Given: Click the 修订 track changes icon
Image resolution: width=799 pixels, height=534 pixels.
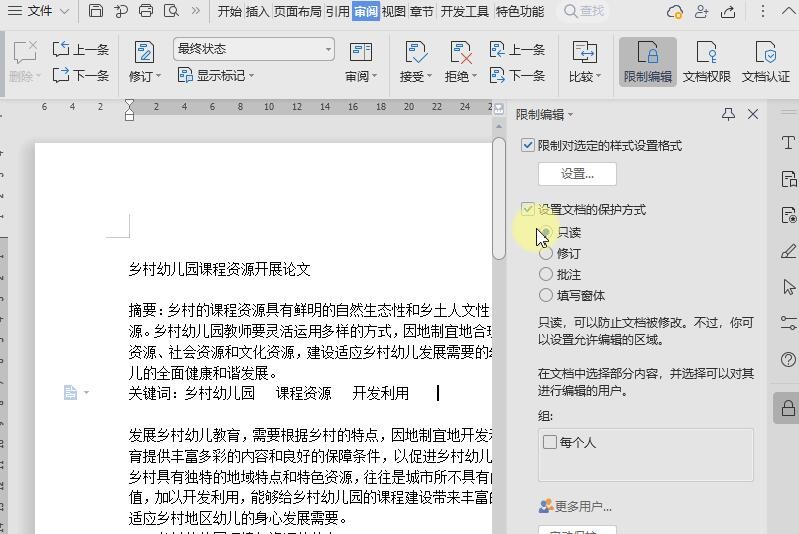Looking at the screenshot, I should (143, 61).
